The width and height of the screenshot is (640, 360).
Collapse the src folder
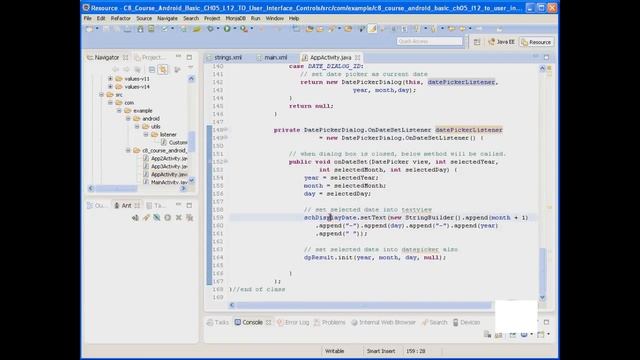coord(101,95)
